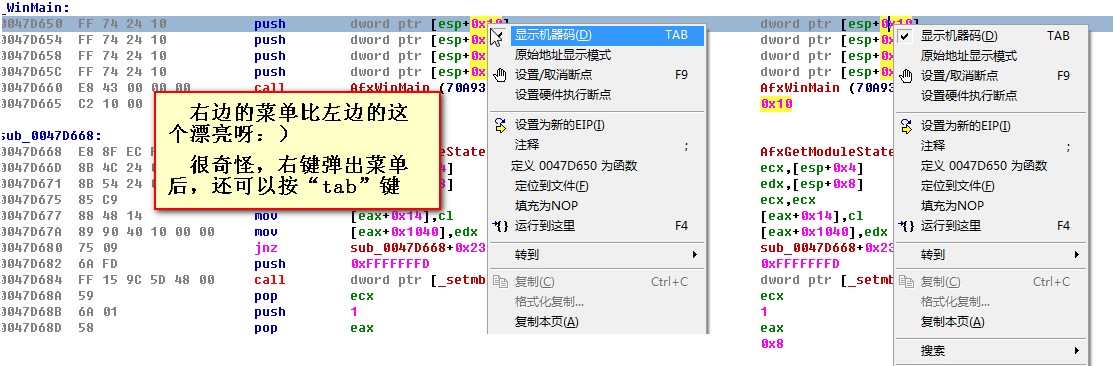
Task: Select the 0047D65C push instruction row
Action: (x=245, y=72)
